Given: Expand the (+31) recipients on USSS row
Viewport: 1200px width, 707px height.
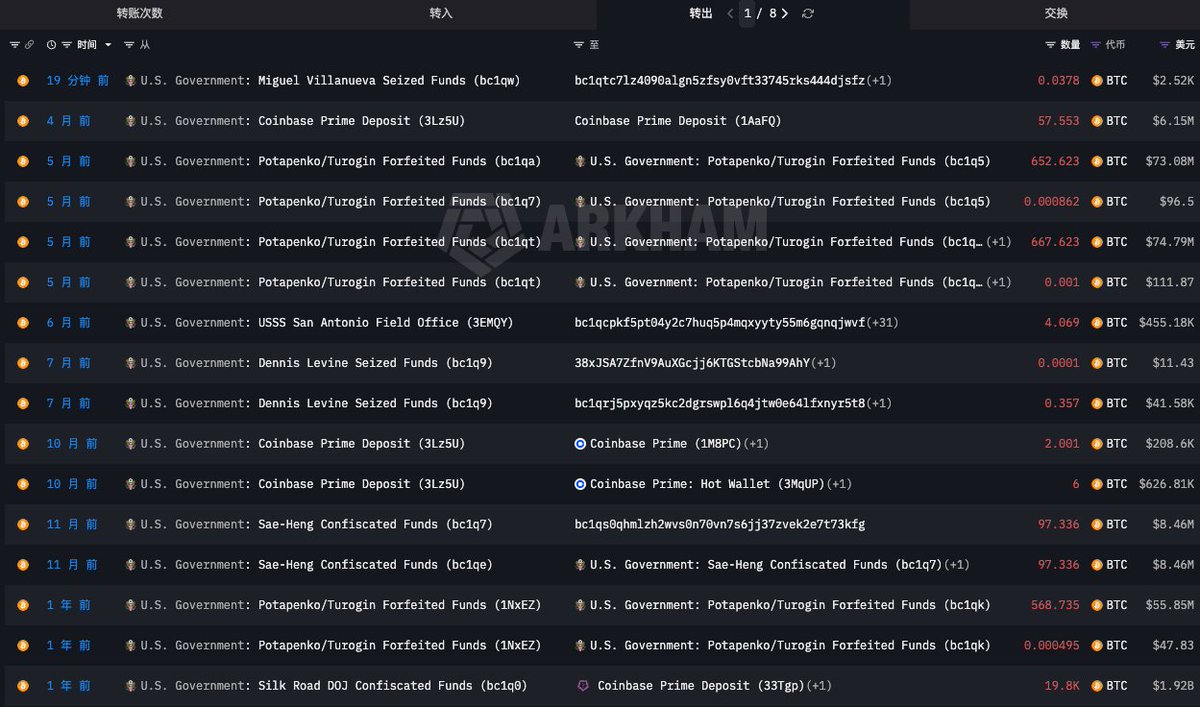Looking at the screenshot, I should pyautogui.click(x=883, y=323).
